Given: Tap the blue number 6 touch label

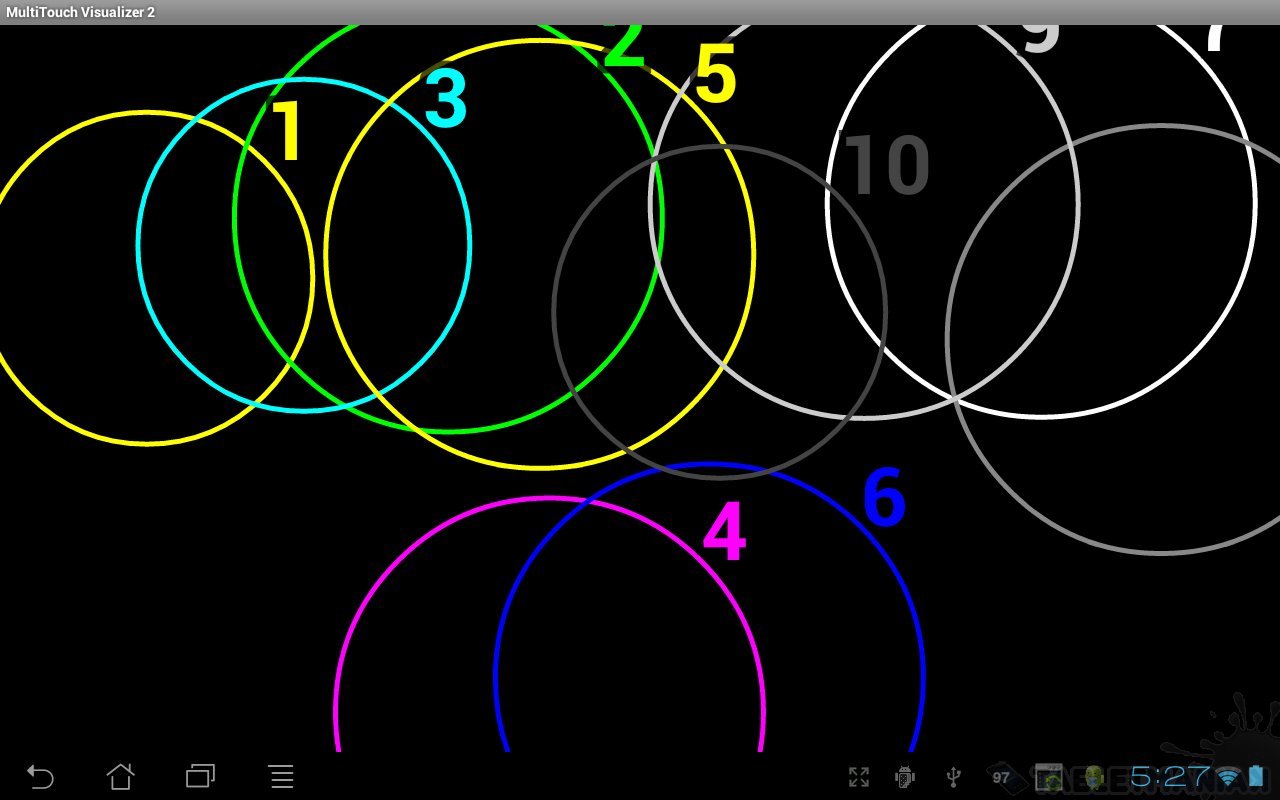Looking at the screenshot, I should tap(884, 498).
